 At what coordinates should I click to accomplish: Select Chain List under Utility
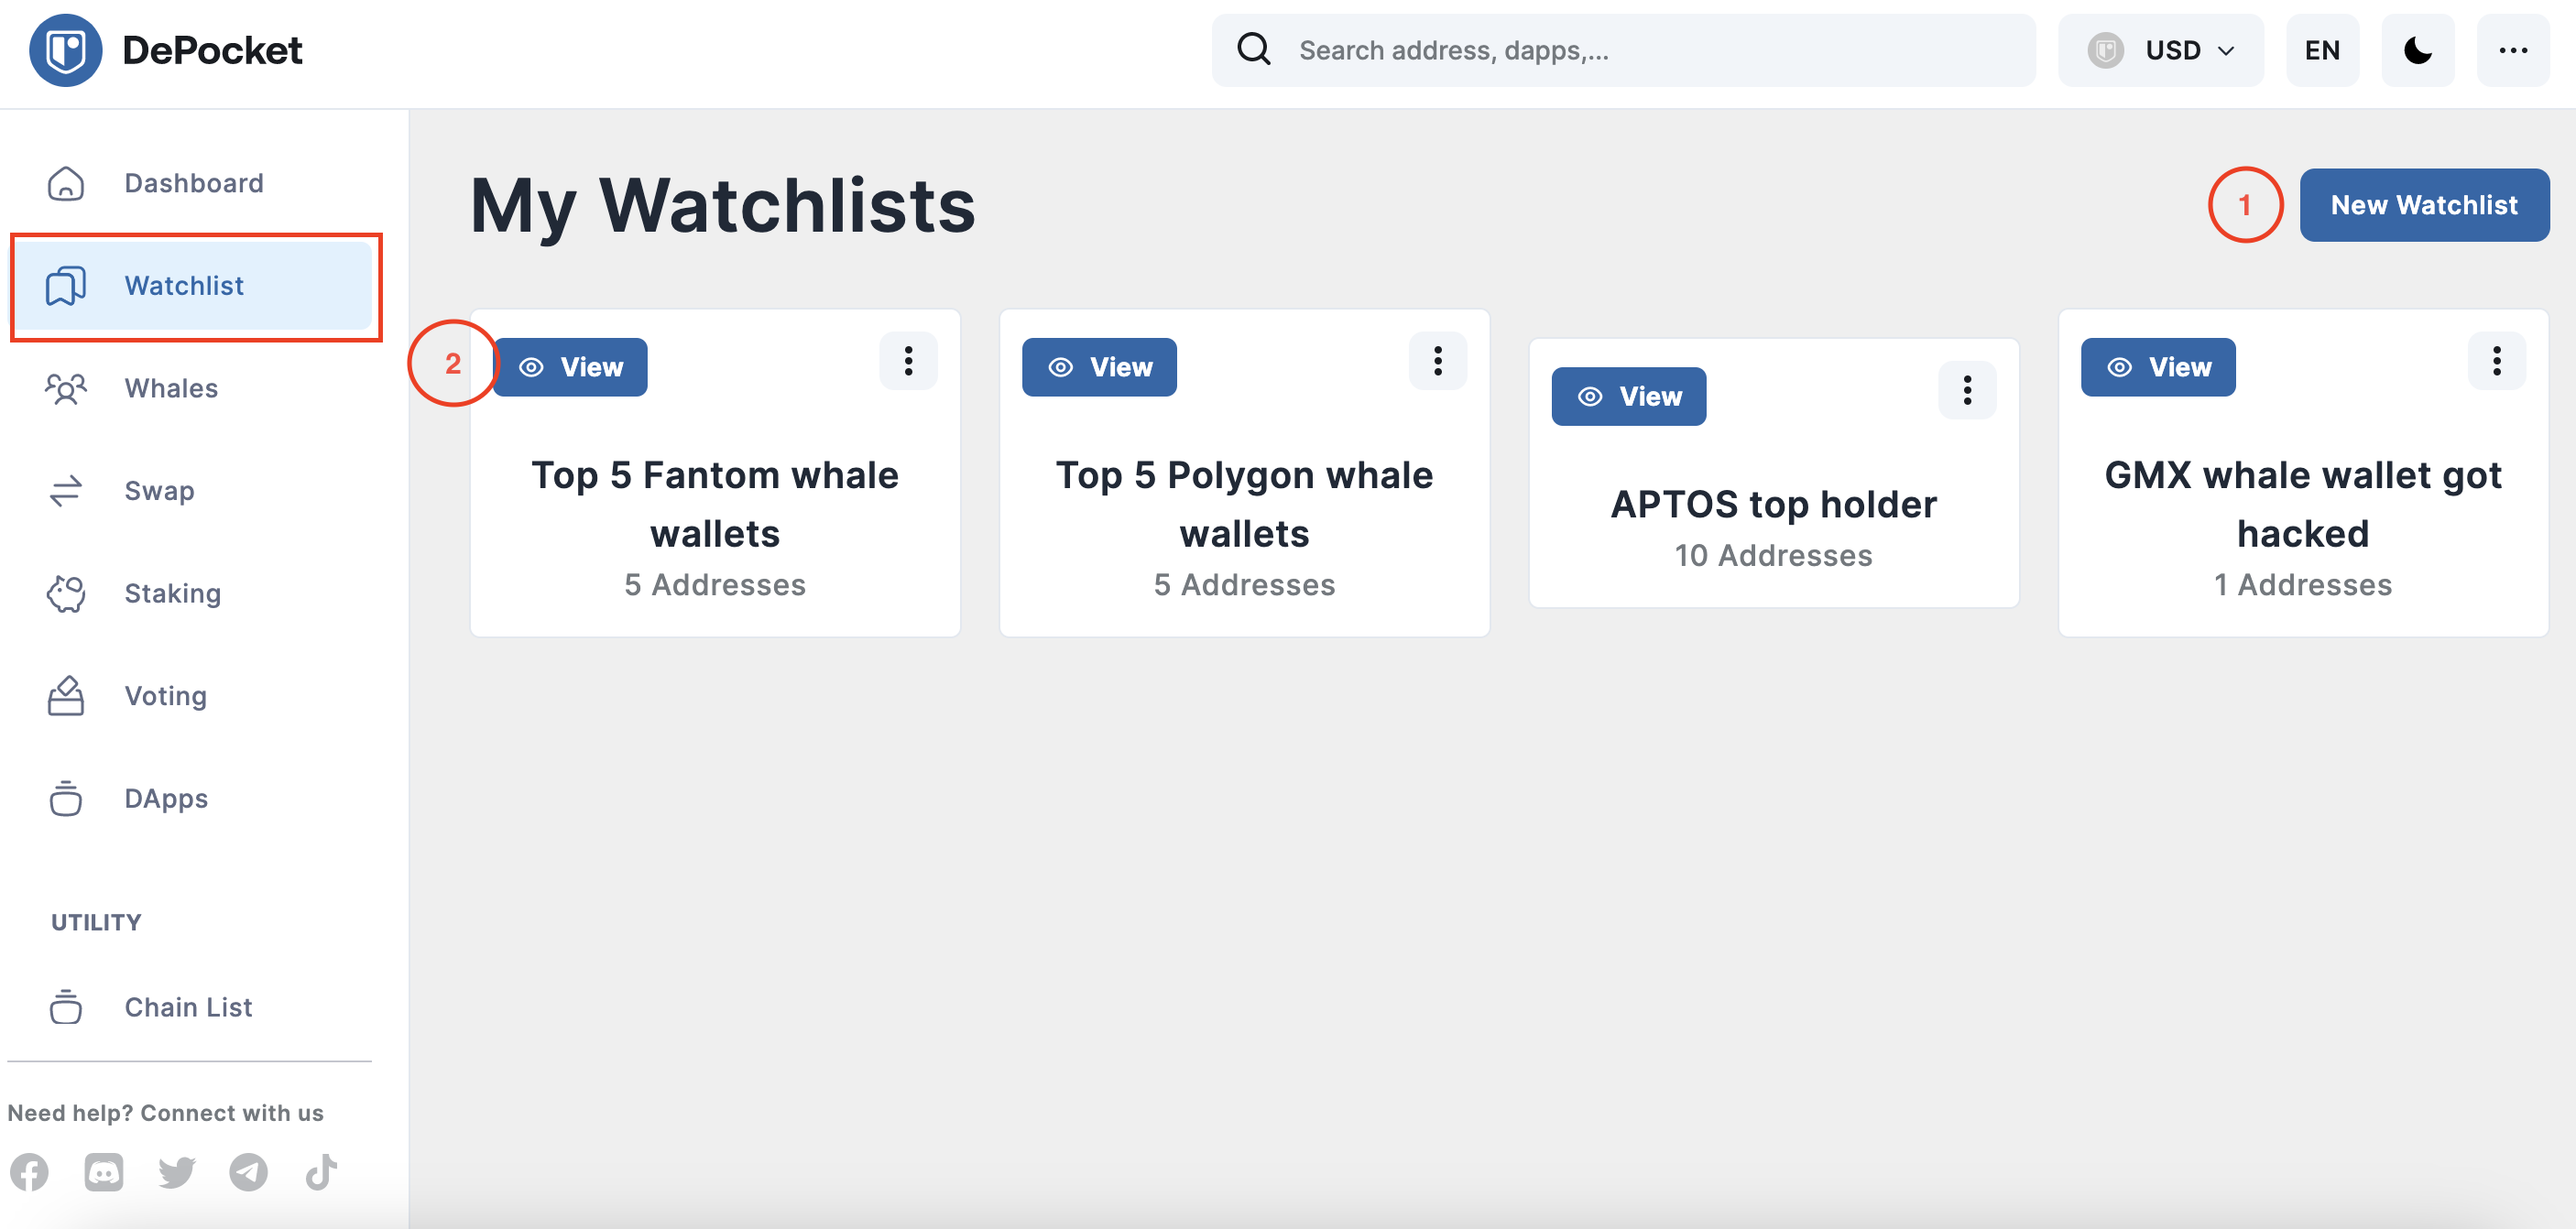[190, 1007]
